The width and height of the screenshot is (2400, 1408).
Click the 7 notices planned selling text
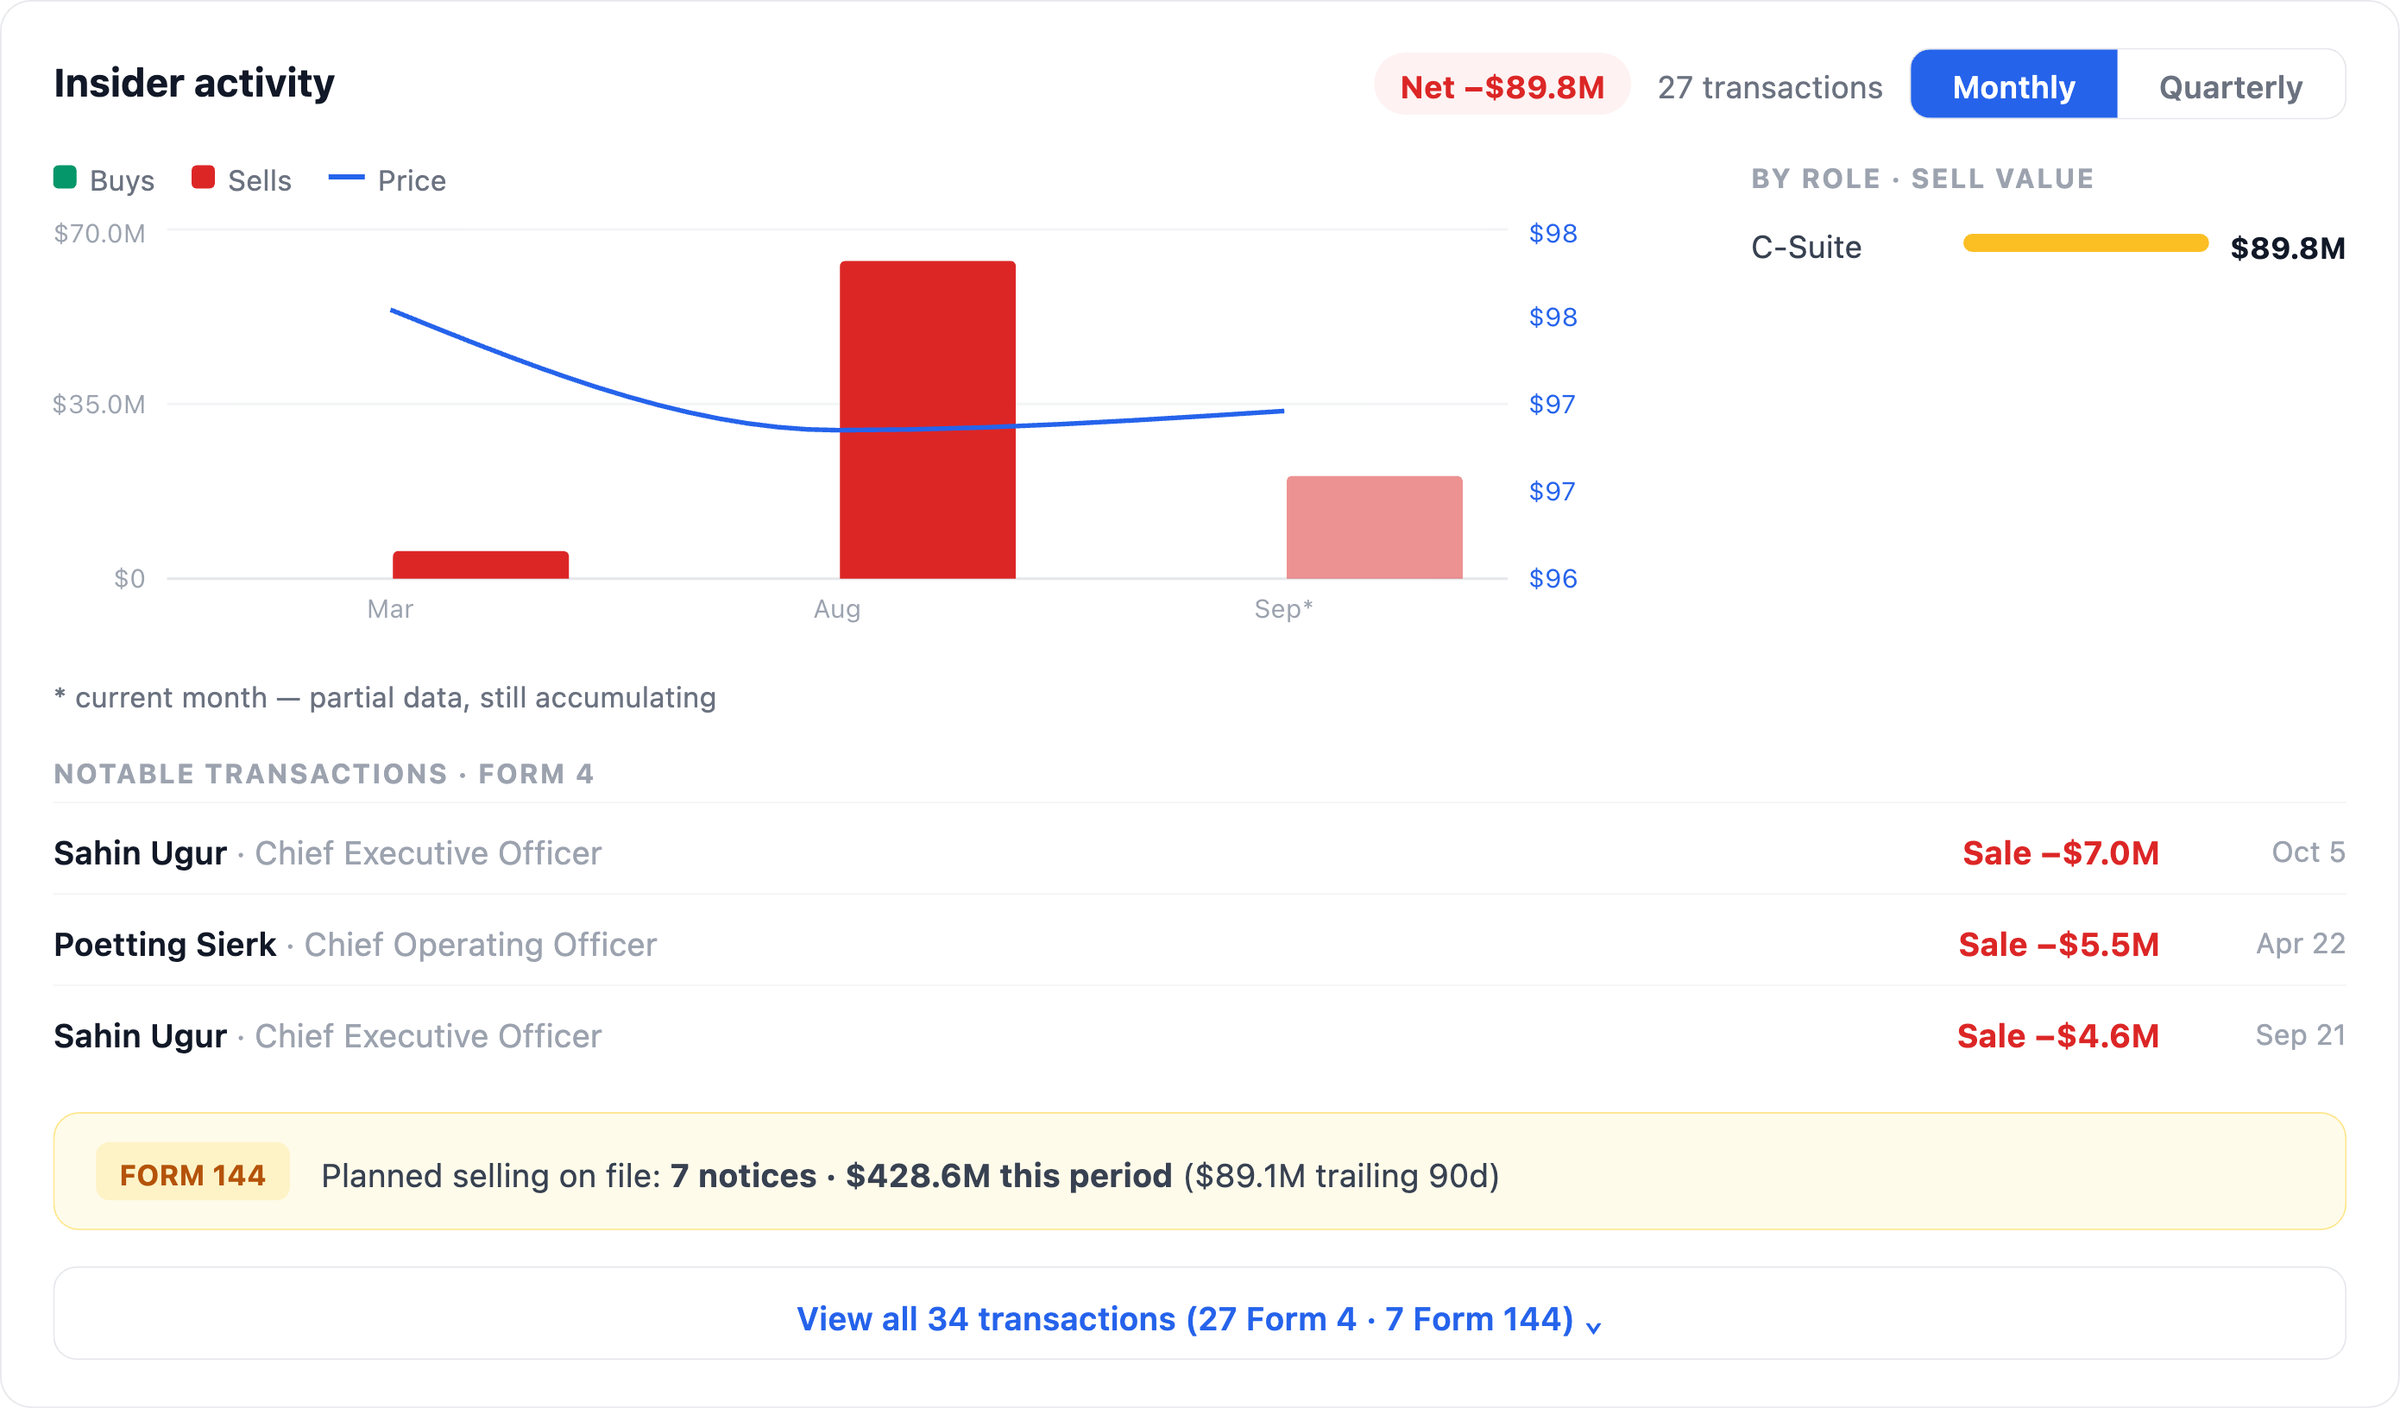tap(743, 1175)
